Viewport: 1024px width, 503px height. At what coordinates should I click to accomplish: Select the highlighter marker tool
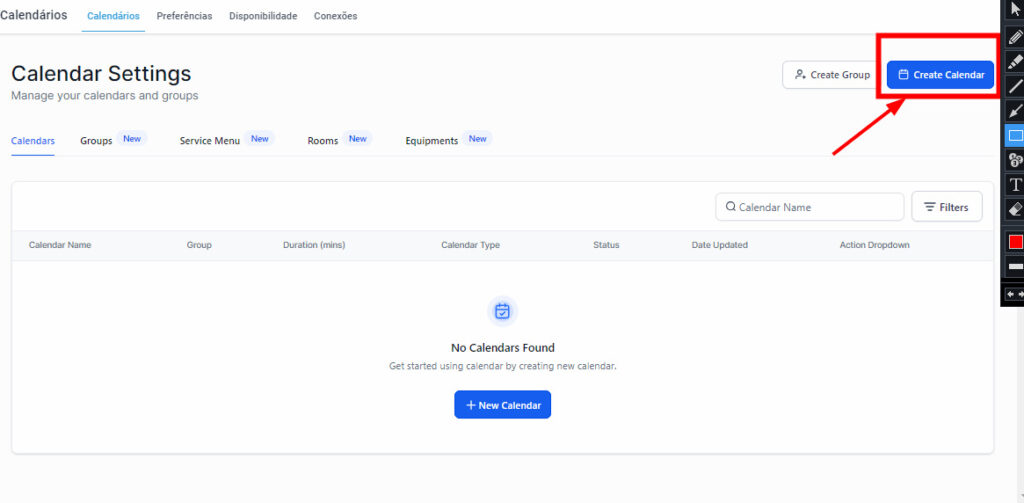1015,61
